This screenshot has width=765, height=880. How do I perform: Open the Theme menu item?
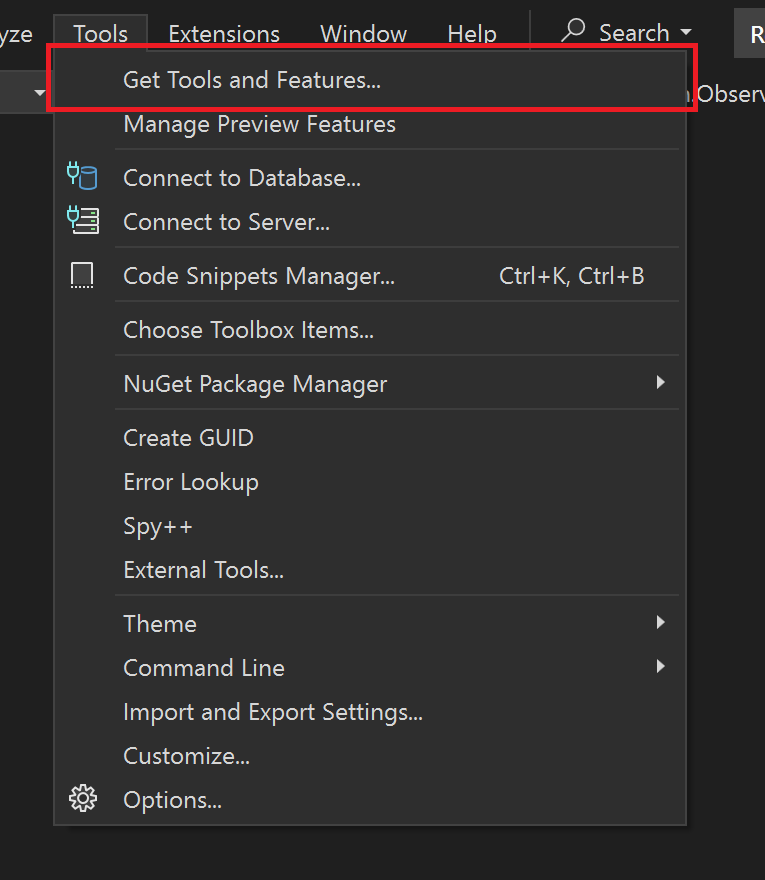click(370, 624)
